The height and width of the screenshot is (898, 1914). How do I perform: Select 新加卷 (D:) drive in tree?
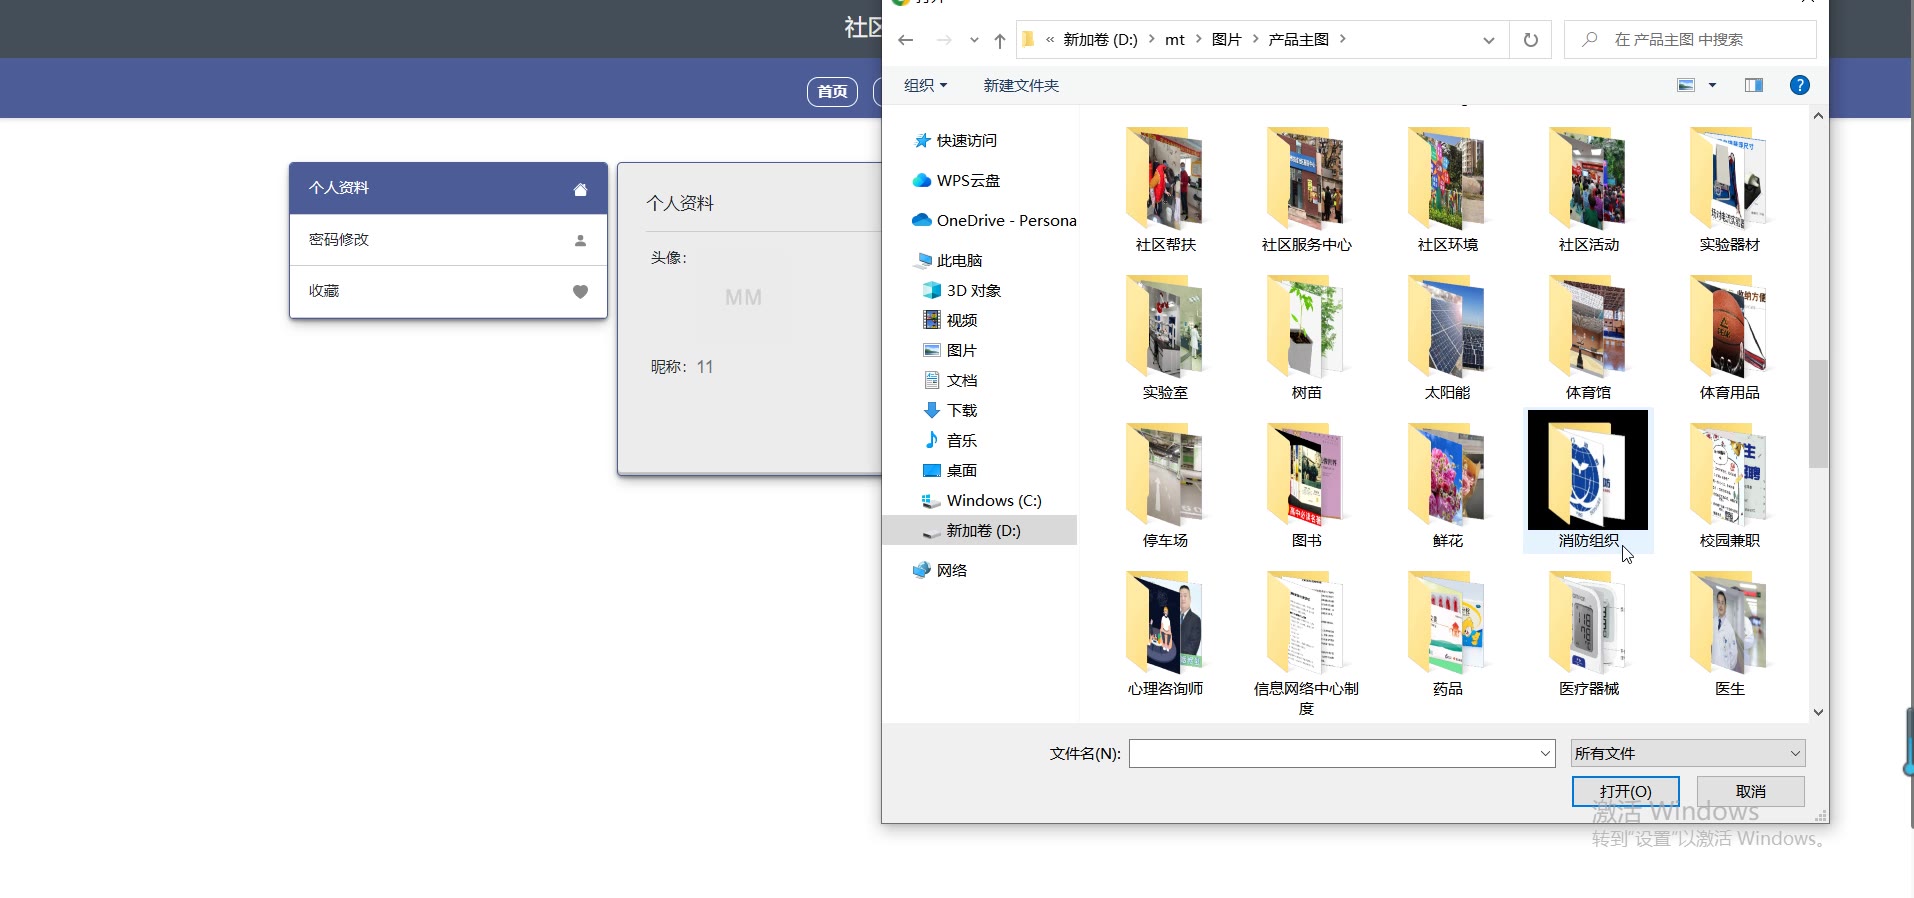[980, 530]
